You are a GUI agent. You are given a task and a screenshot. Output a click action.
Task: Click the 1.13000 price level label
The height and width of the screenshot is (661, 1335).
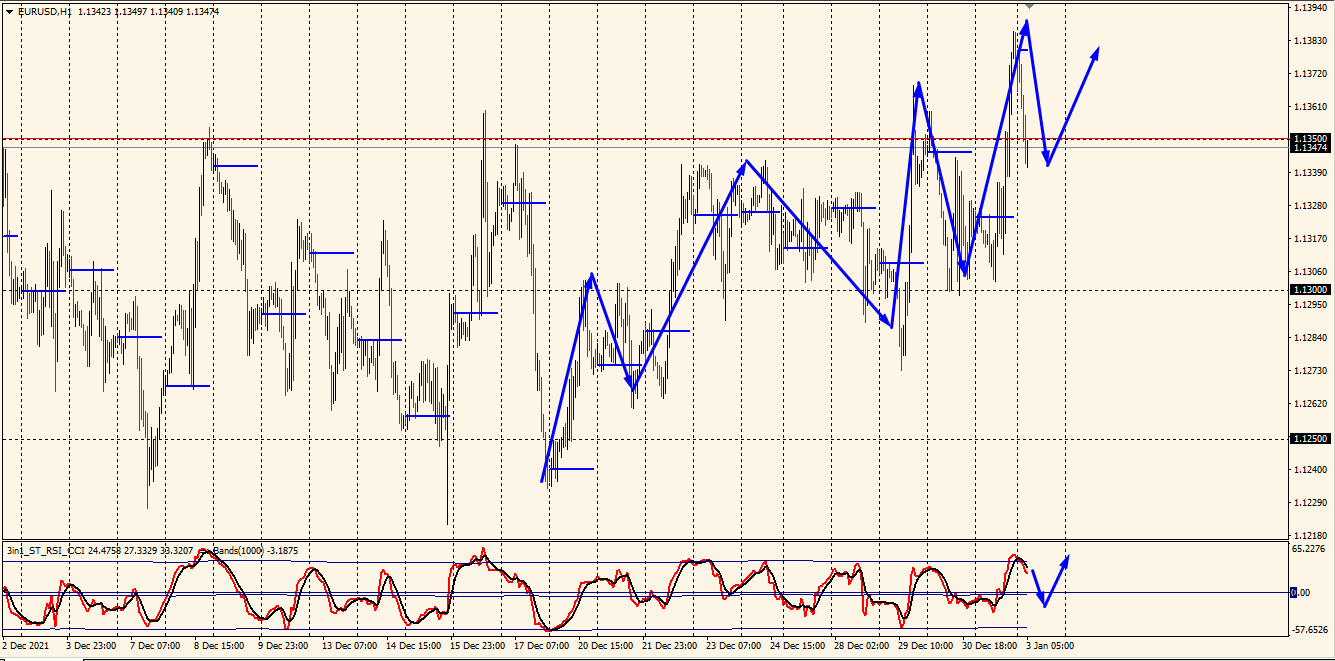1310,289
